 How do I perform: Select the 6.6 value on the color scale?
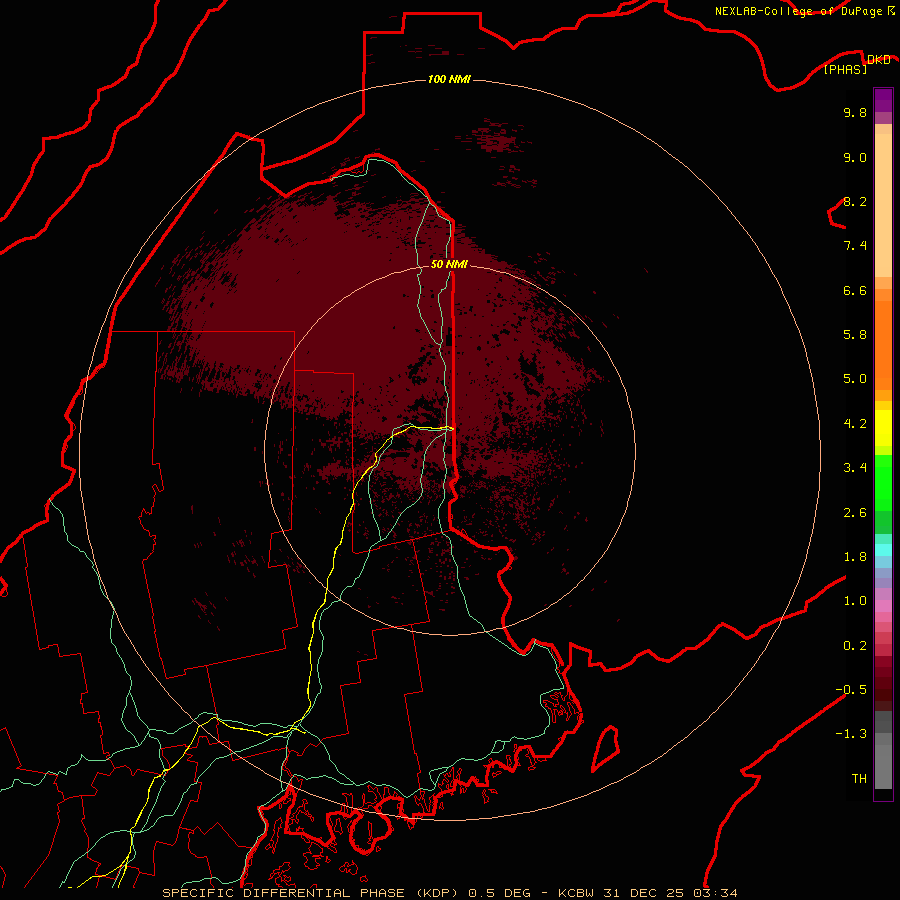855,290
